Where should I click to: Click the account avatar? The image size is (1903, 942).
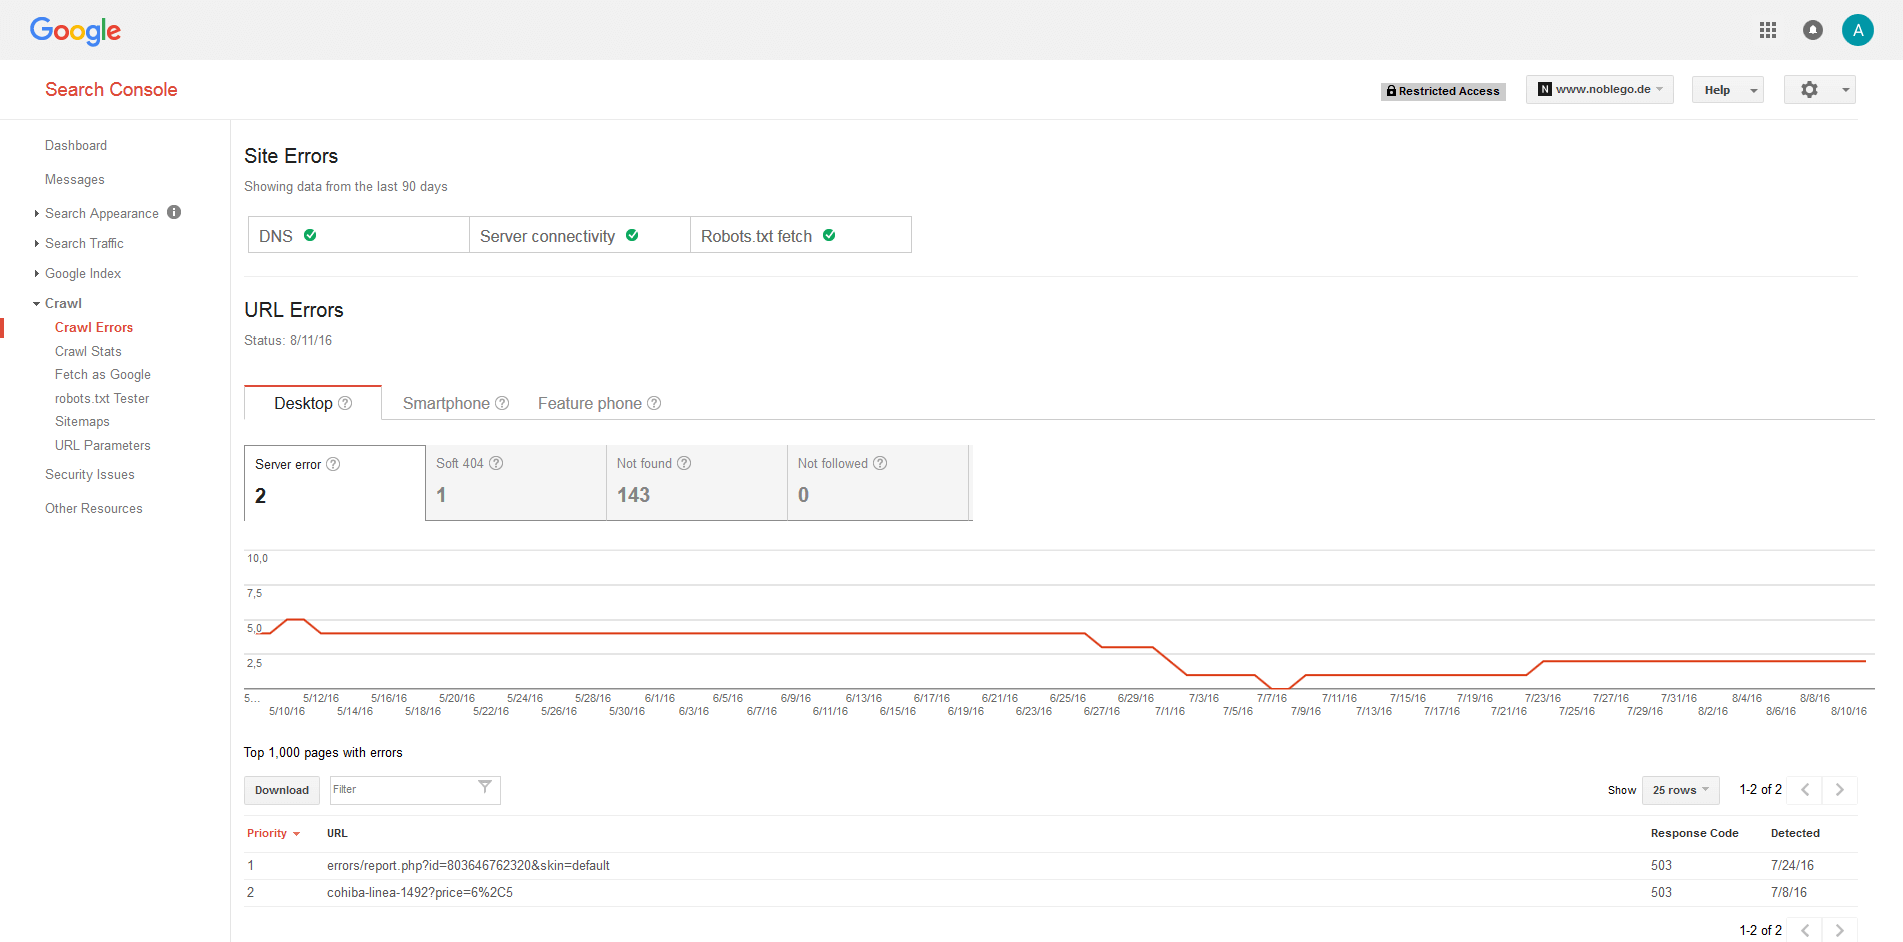tap(1858, 30)
